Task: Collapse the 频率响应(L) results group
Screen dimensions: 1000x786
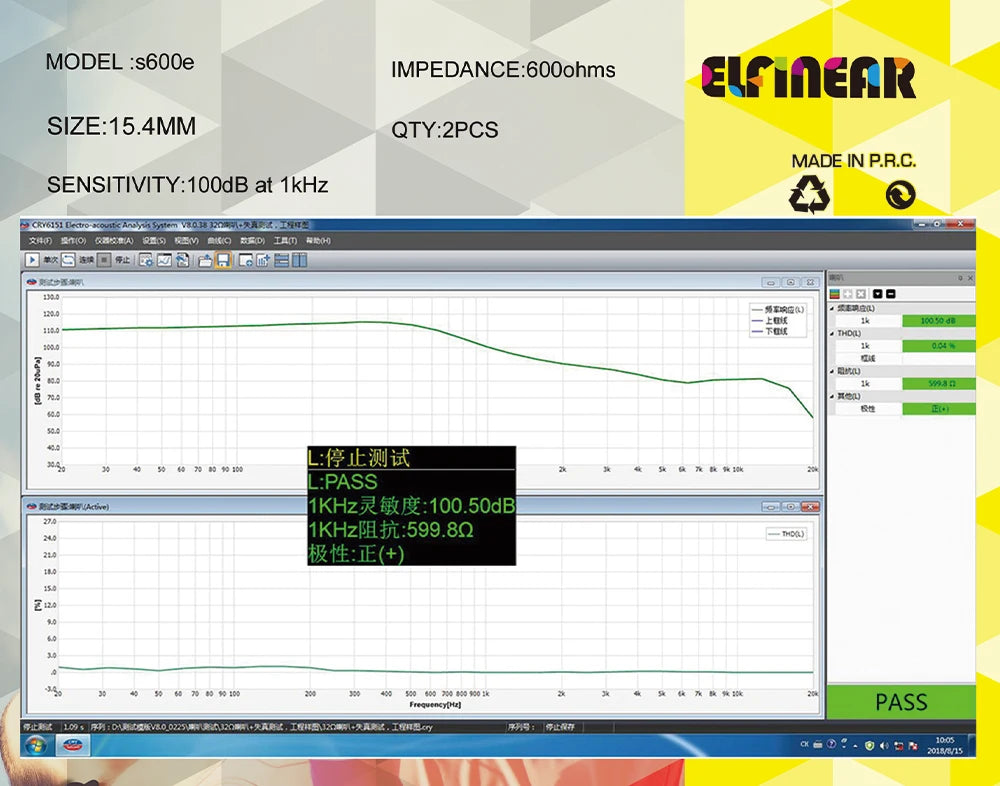Action: [832, 308]
